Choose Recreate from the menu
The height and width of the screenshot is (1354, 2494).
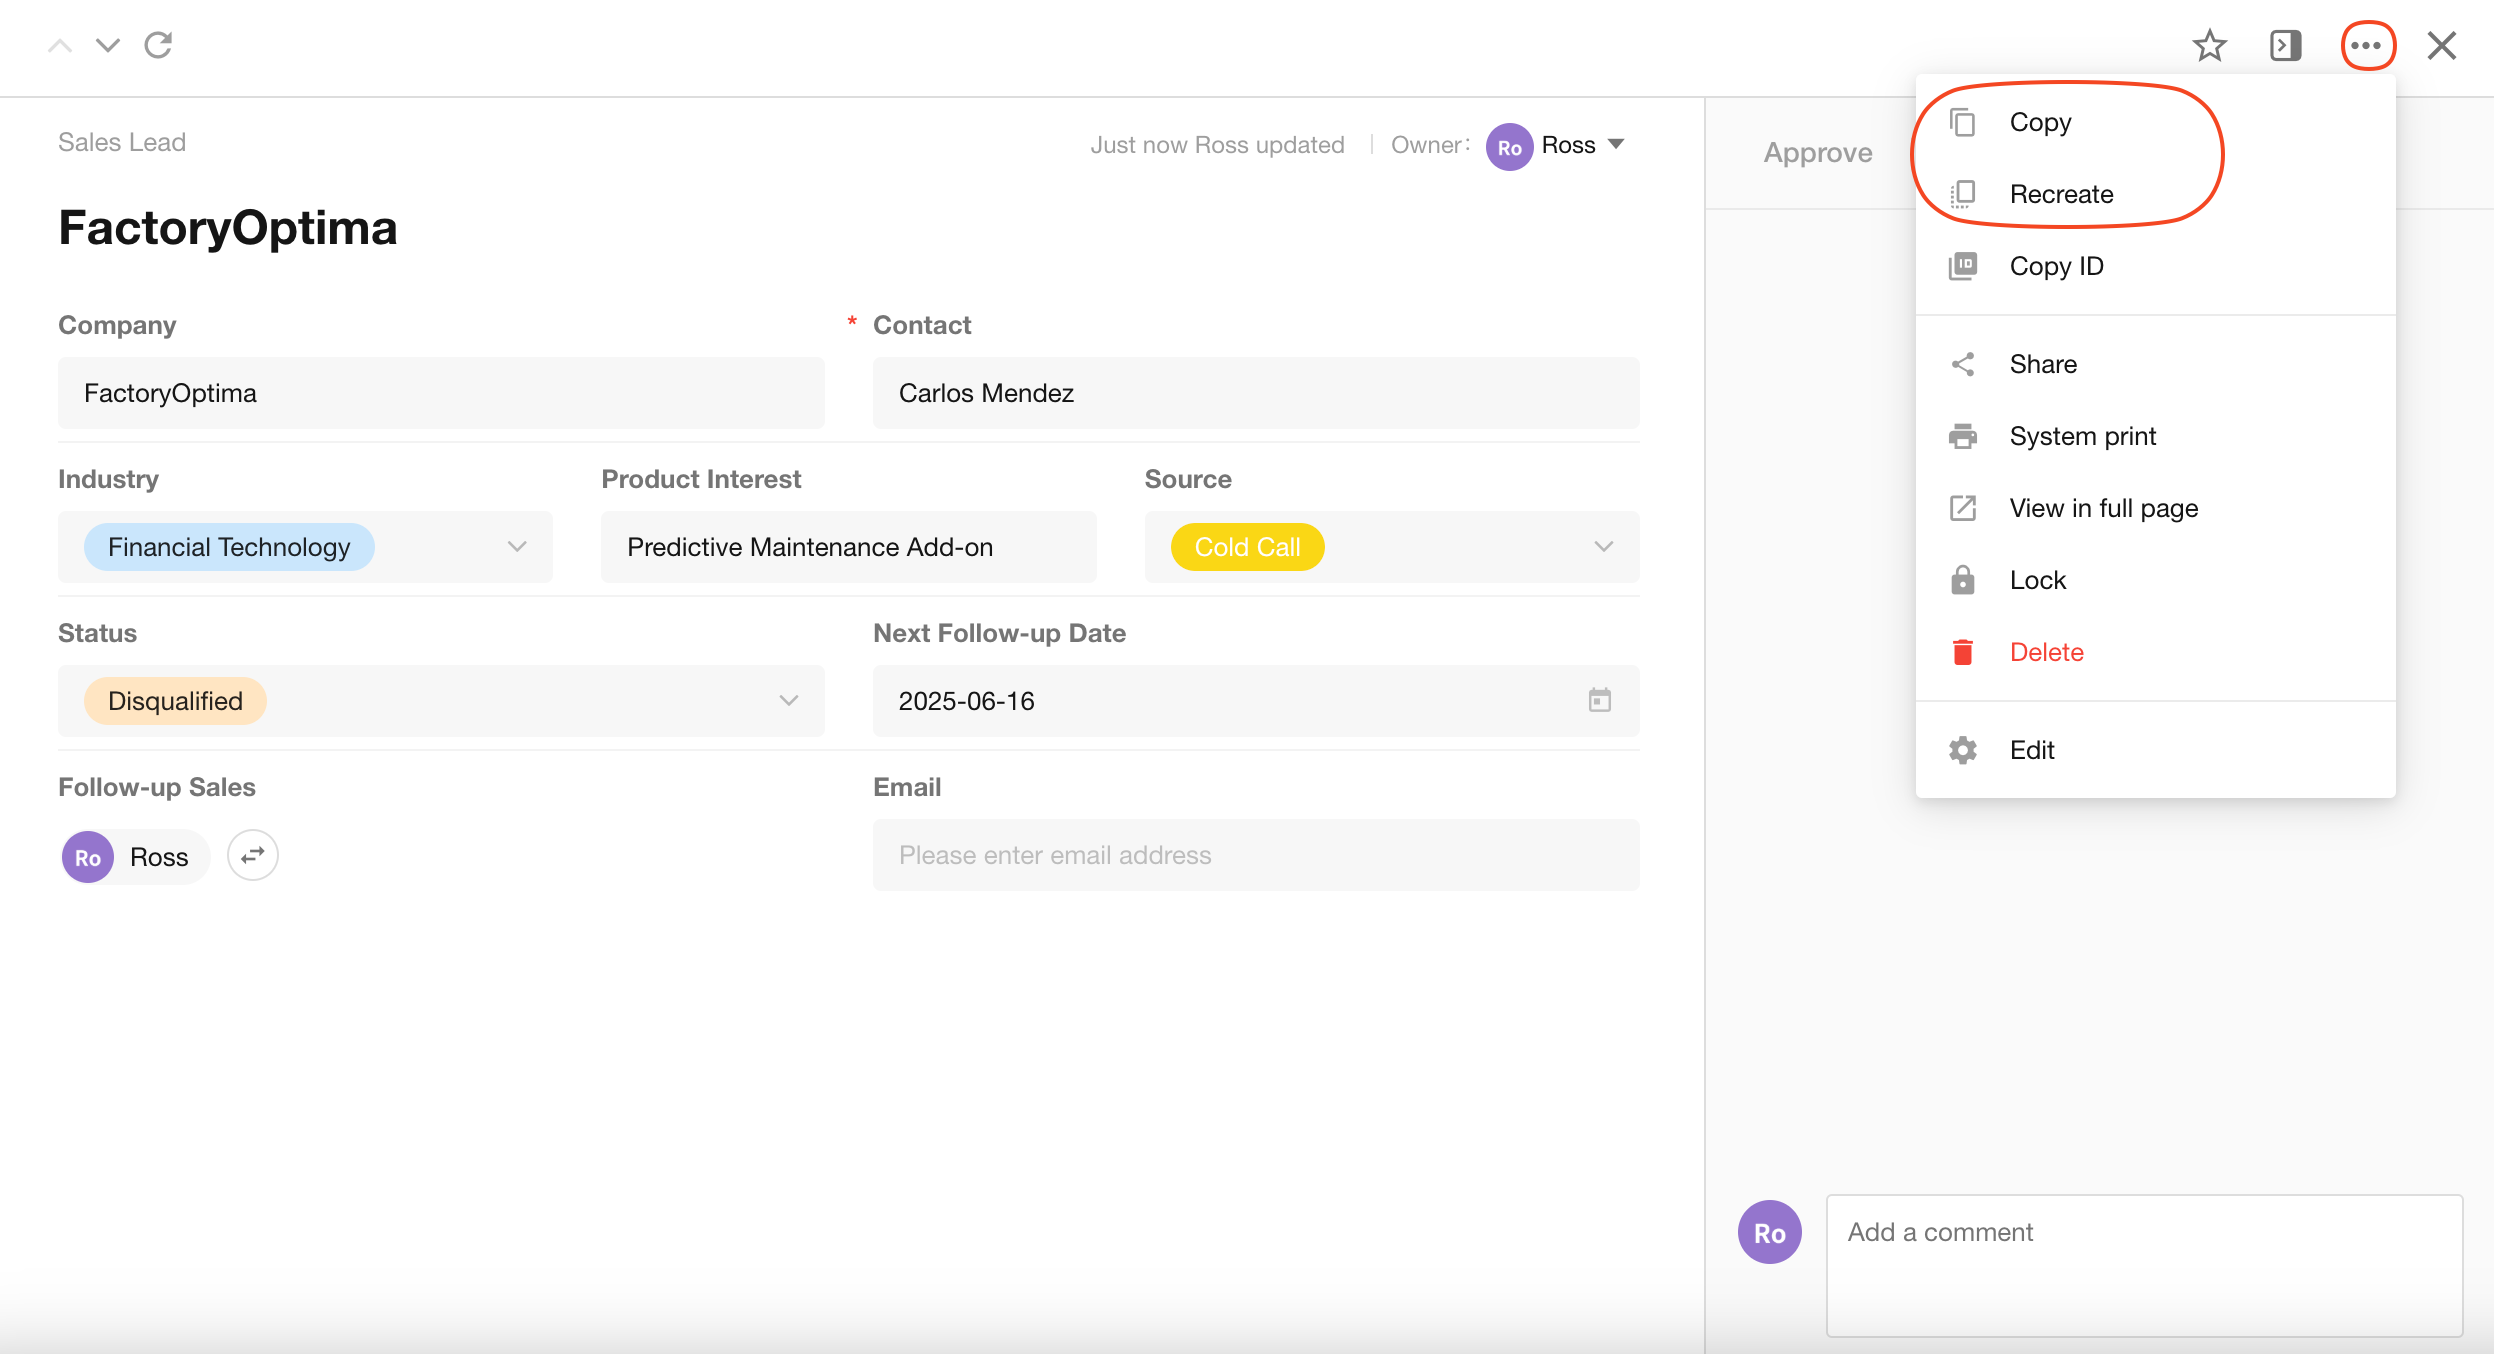pos(2061,194)
